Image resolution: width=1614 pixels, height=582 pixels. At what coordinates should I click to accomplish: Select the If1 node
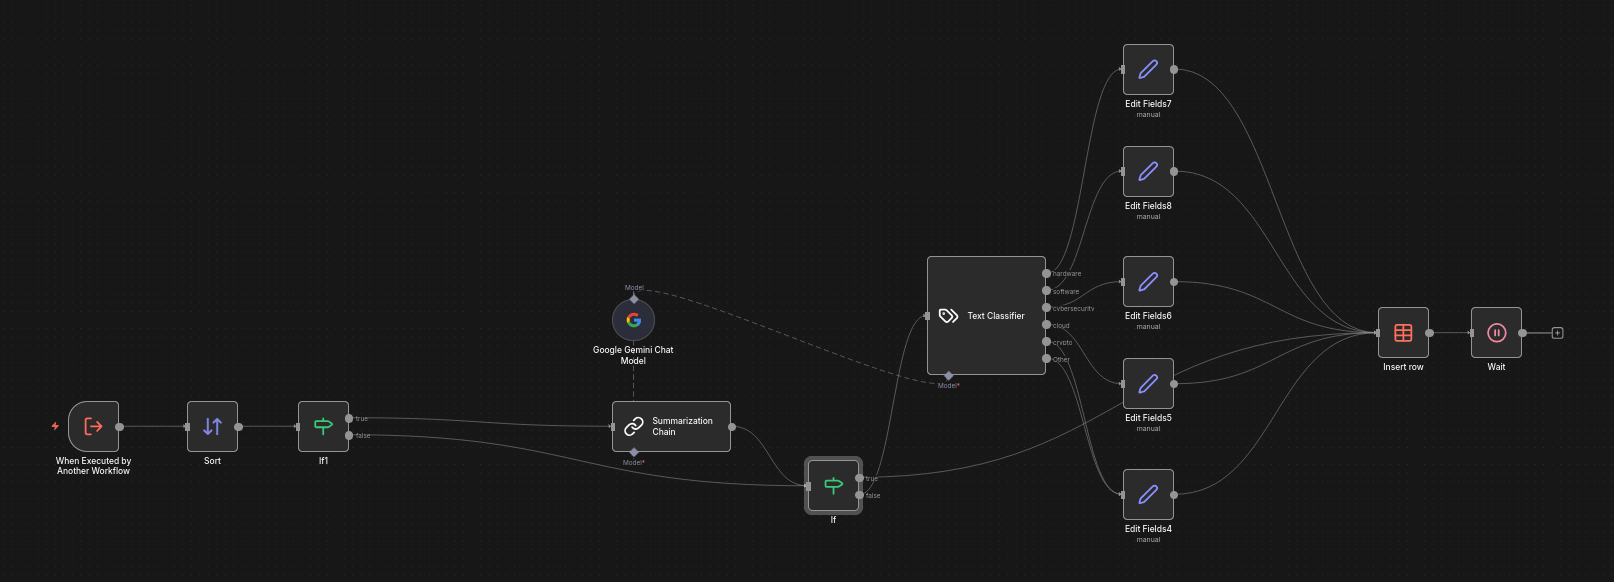coord(323,426)
